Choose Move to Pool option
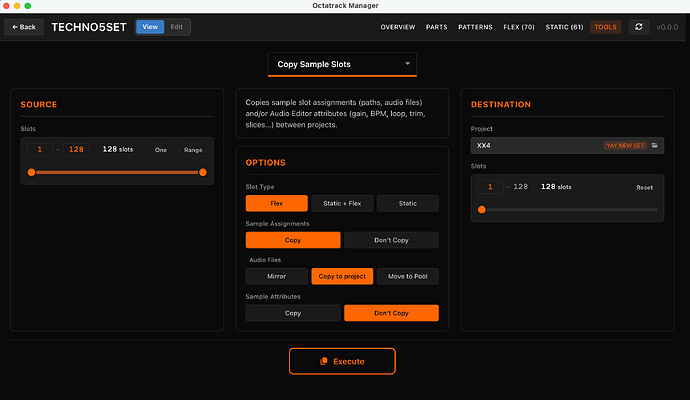The height and width of the screenshot is (400, 690). click(407, 276)
